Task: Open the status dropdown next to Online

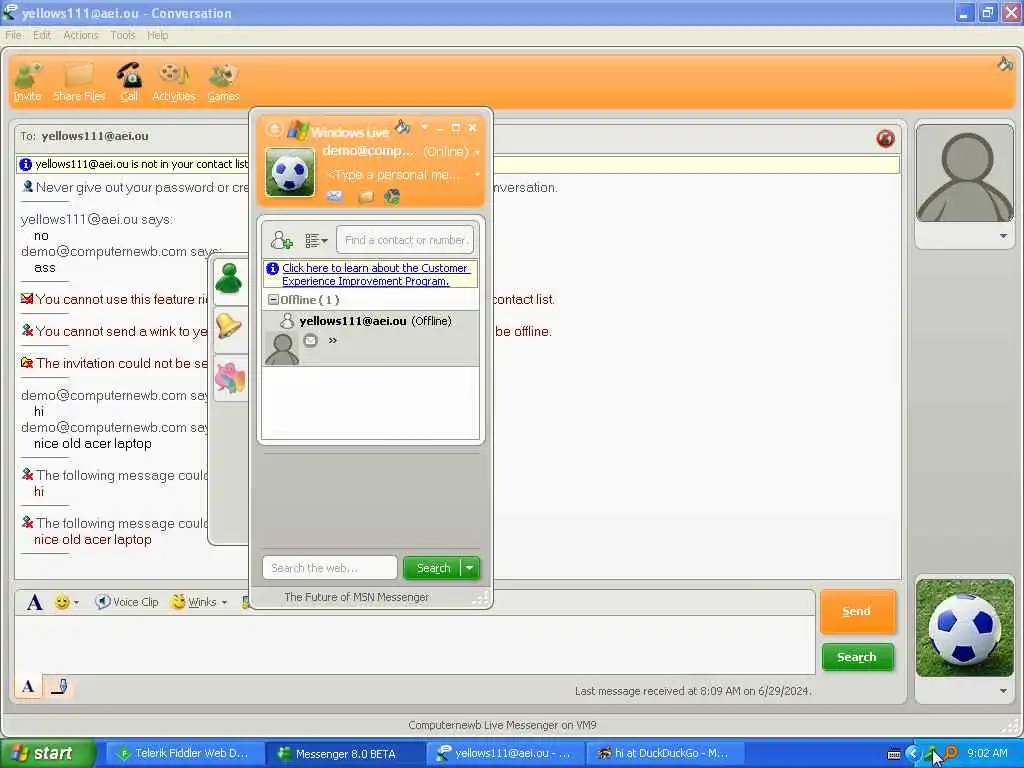Action: point(477,152)
